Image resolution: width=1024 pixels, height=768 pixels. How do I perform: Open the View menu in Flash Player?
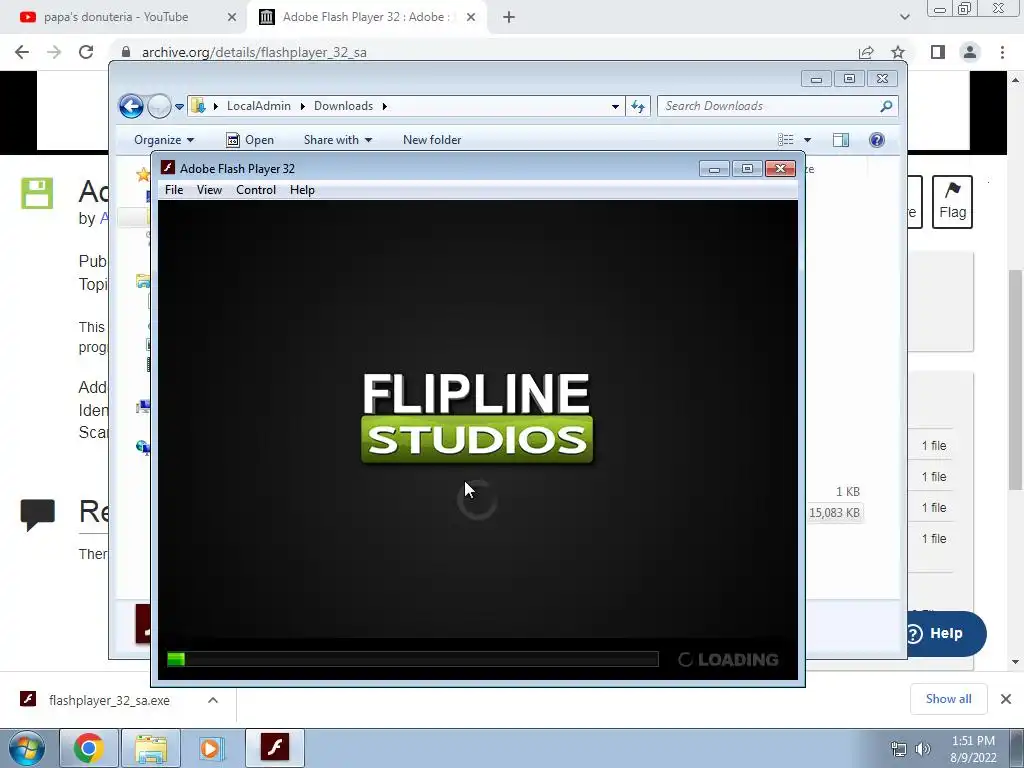point(209,190)
